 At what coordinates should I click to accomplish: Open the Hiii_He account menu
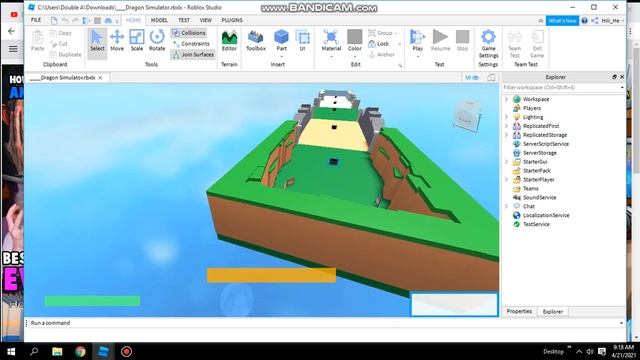point(612,20)
